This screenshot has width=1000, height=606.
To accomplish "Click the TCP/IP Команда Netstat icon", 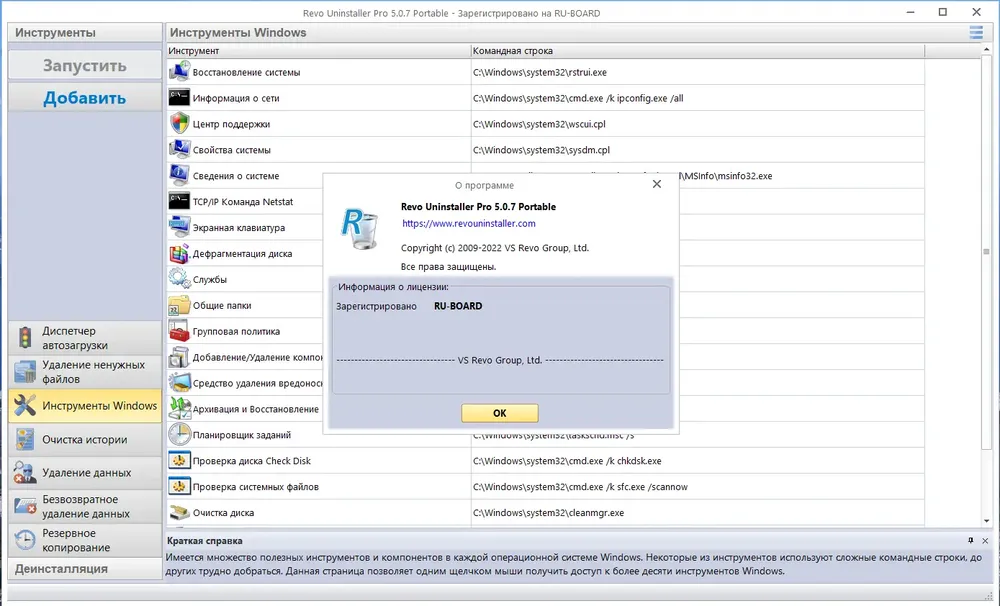I will coord(179,201).
